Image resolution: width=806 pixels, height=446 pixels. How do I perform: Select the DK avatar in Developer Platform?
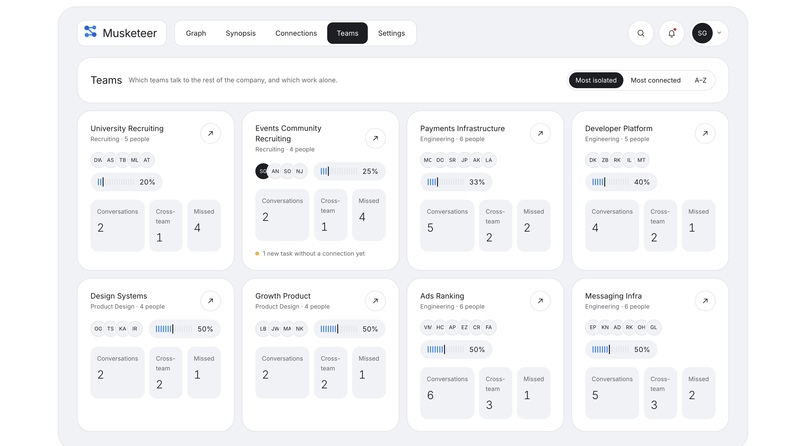(x=593, y=160)
